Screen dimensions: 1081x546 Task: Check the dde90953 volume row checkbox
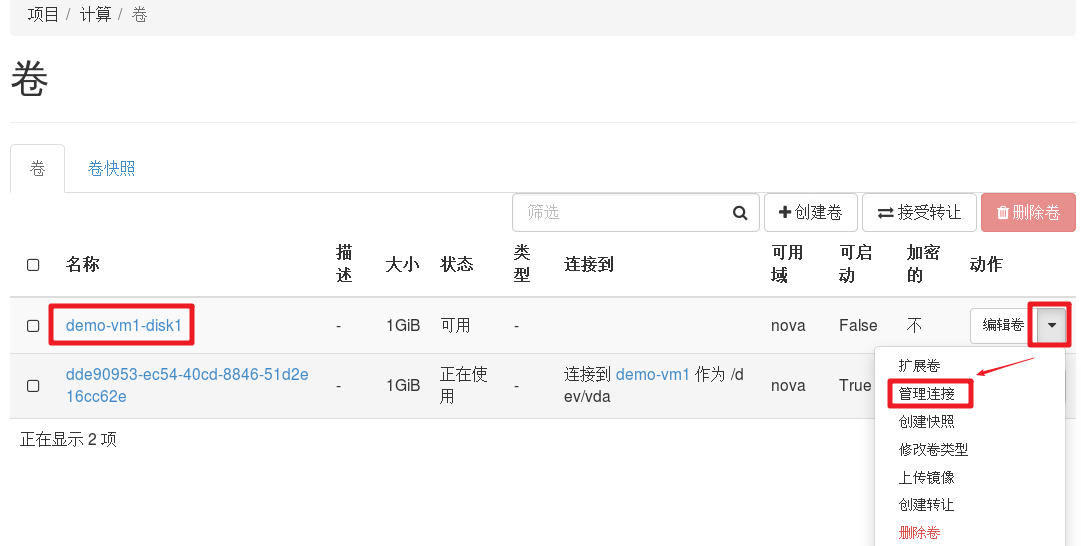click(33, 385)
